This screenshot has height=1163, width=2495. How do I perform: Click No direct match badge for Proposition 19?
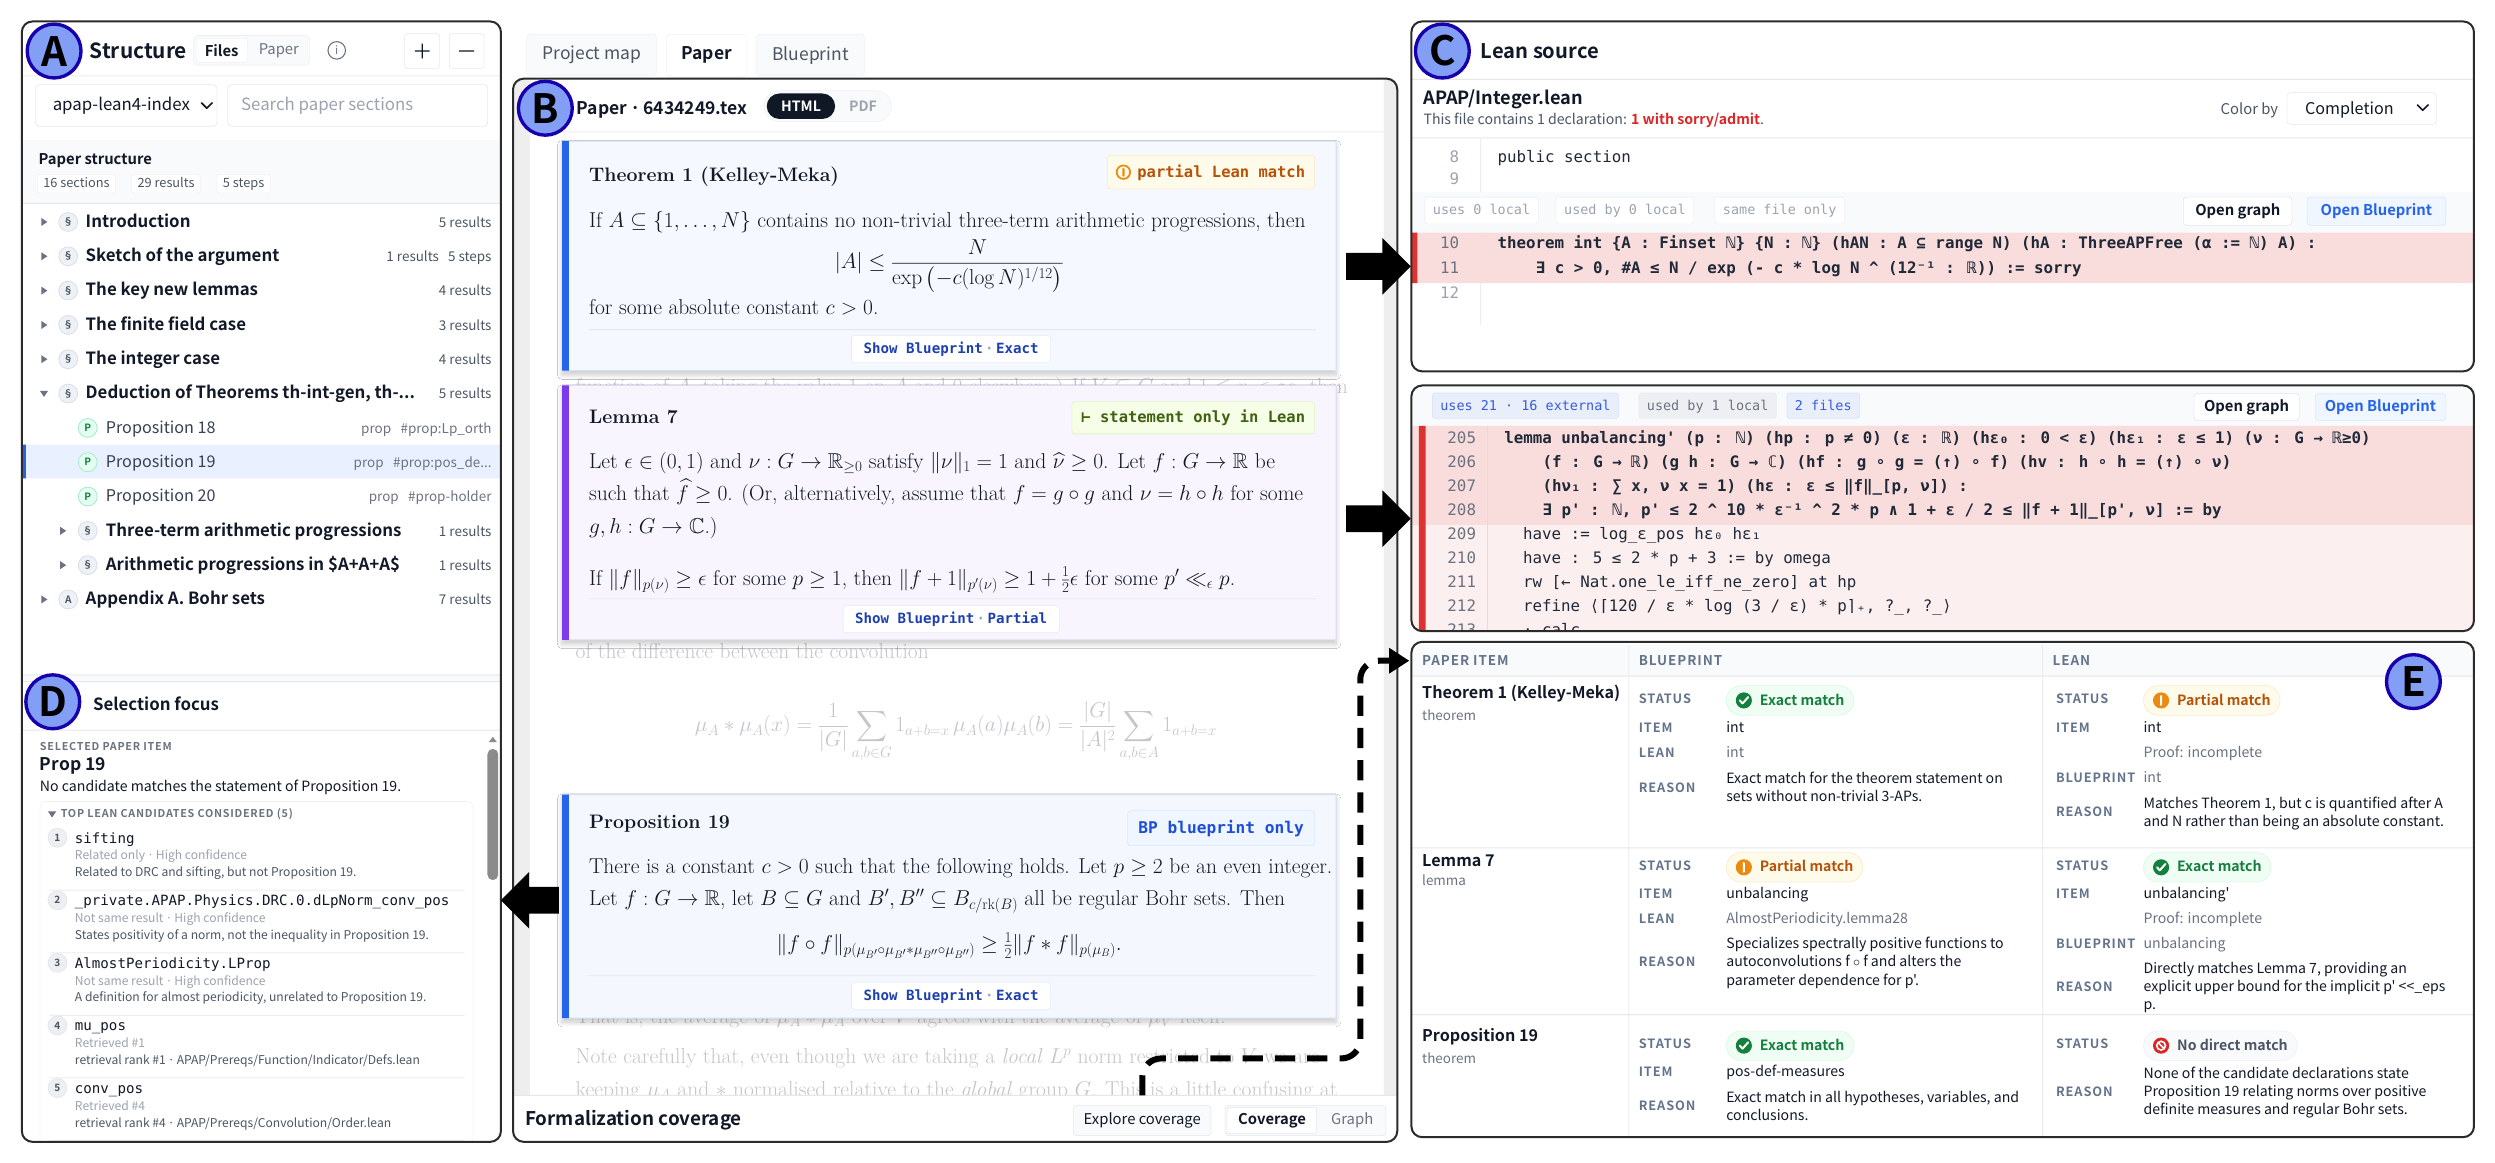click(2220, 1045)
